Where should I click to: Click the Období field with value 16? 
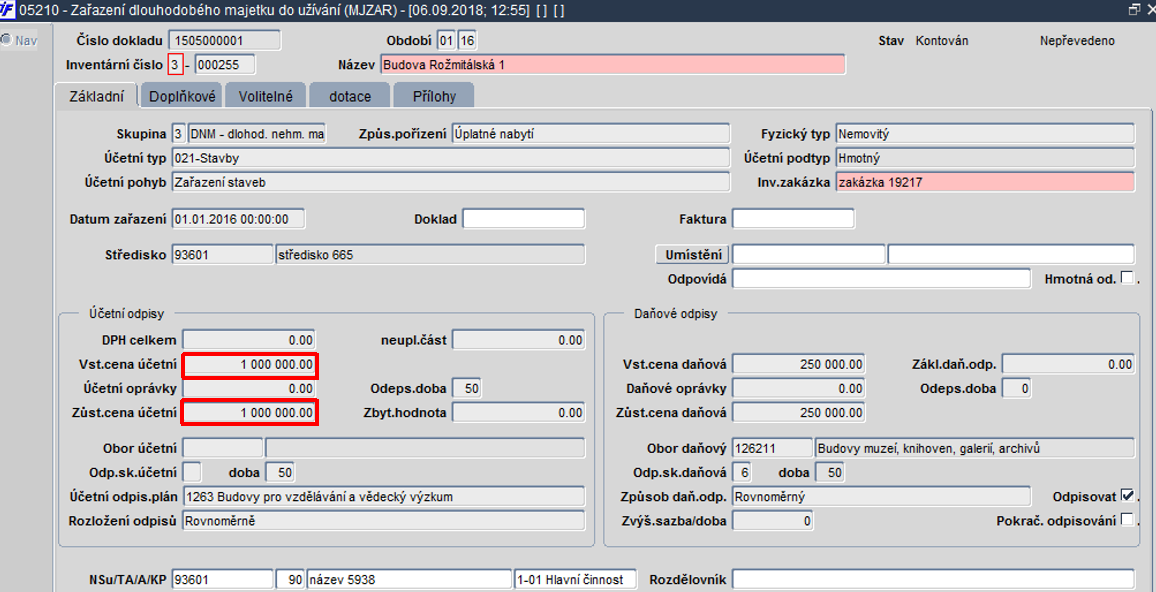467,41
